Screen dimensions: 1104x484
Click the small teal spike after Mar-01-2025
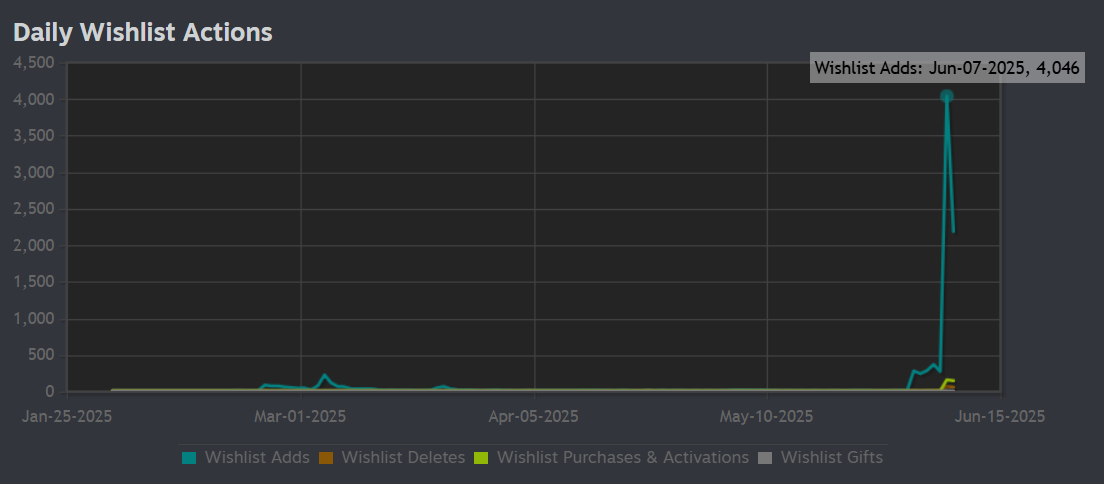click(324, 376)
